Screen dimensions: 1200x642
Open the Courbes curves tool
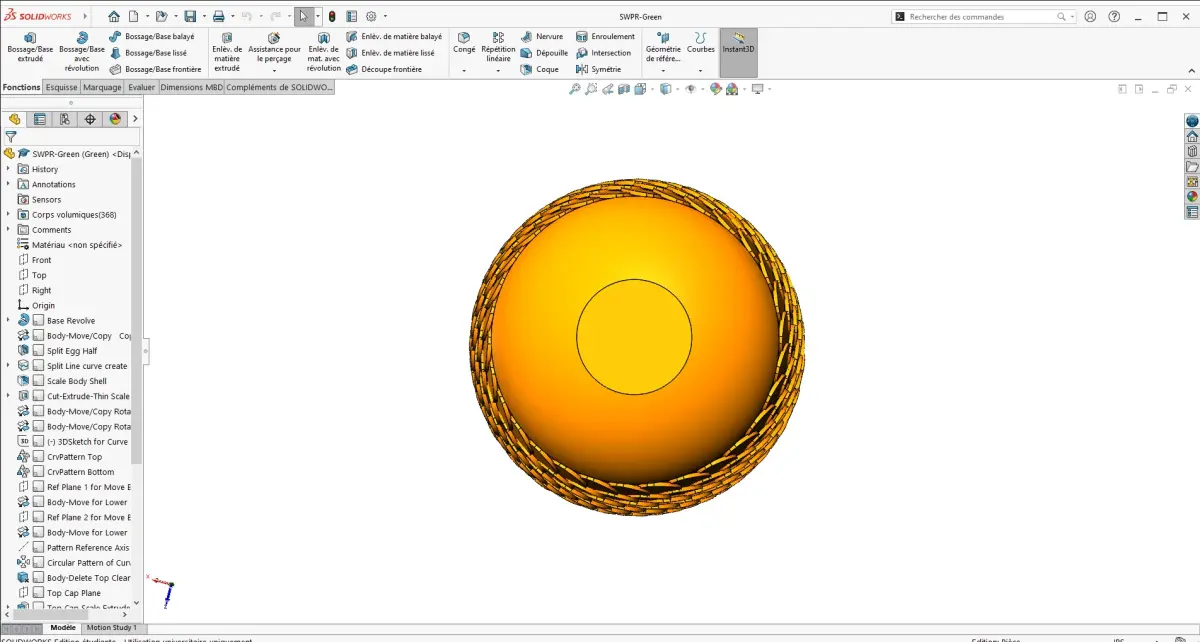(x=701, y=42)
